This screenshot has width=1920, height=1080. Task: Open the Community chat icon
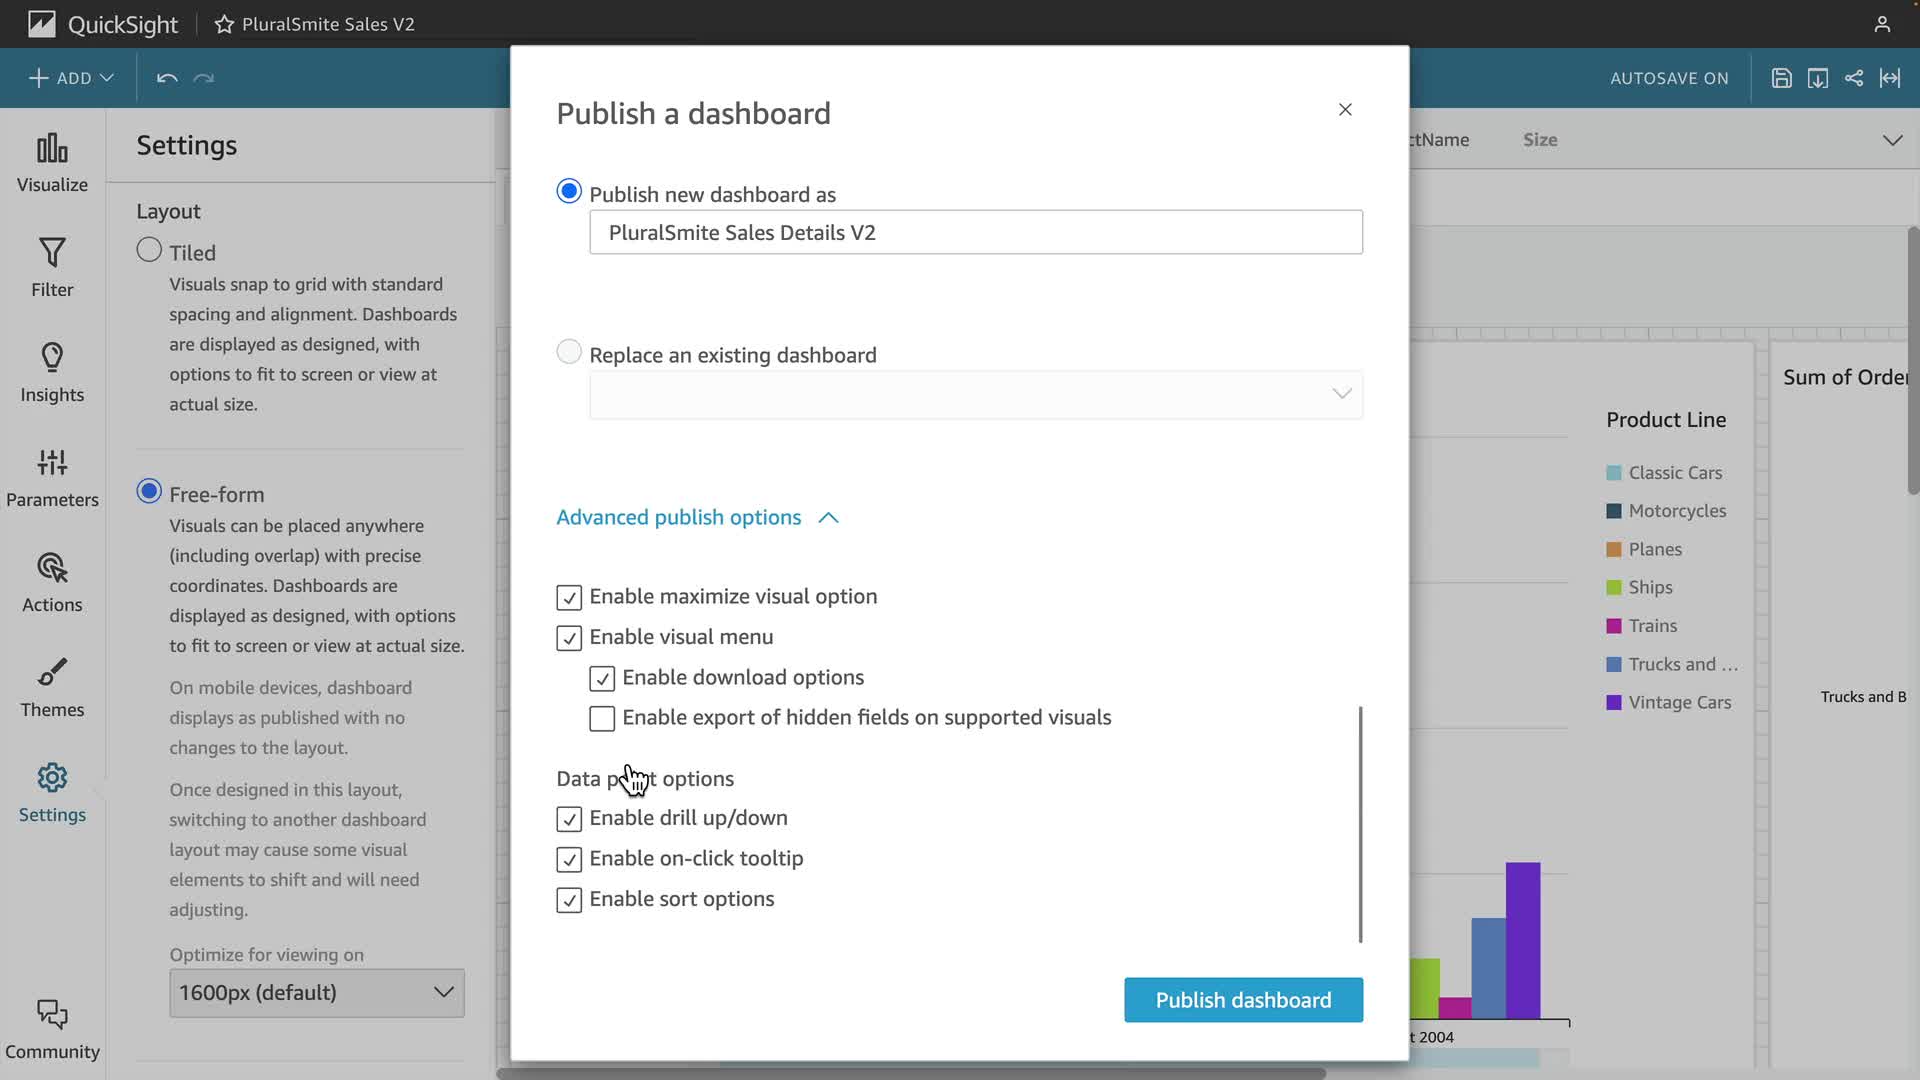click(52, 1015)
